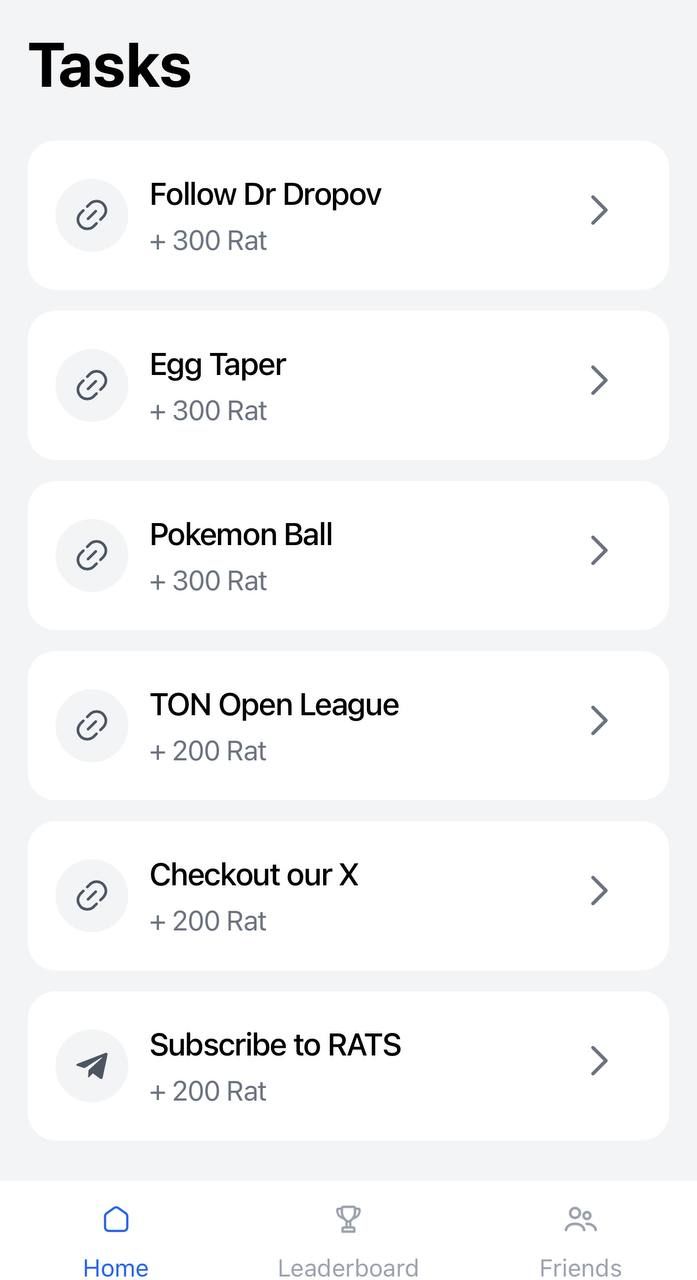
Task: Select the Home tab
Action: click(116, 1240)
